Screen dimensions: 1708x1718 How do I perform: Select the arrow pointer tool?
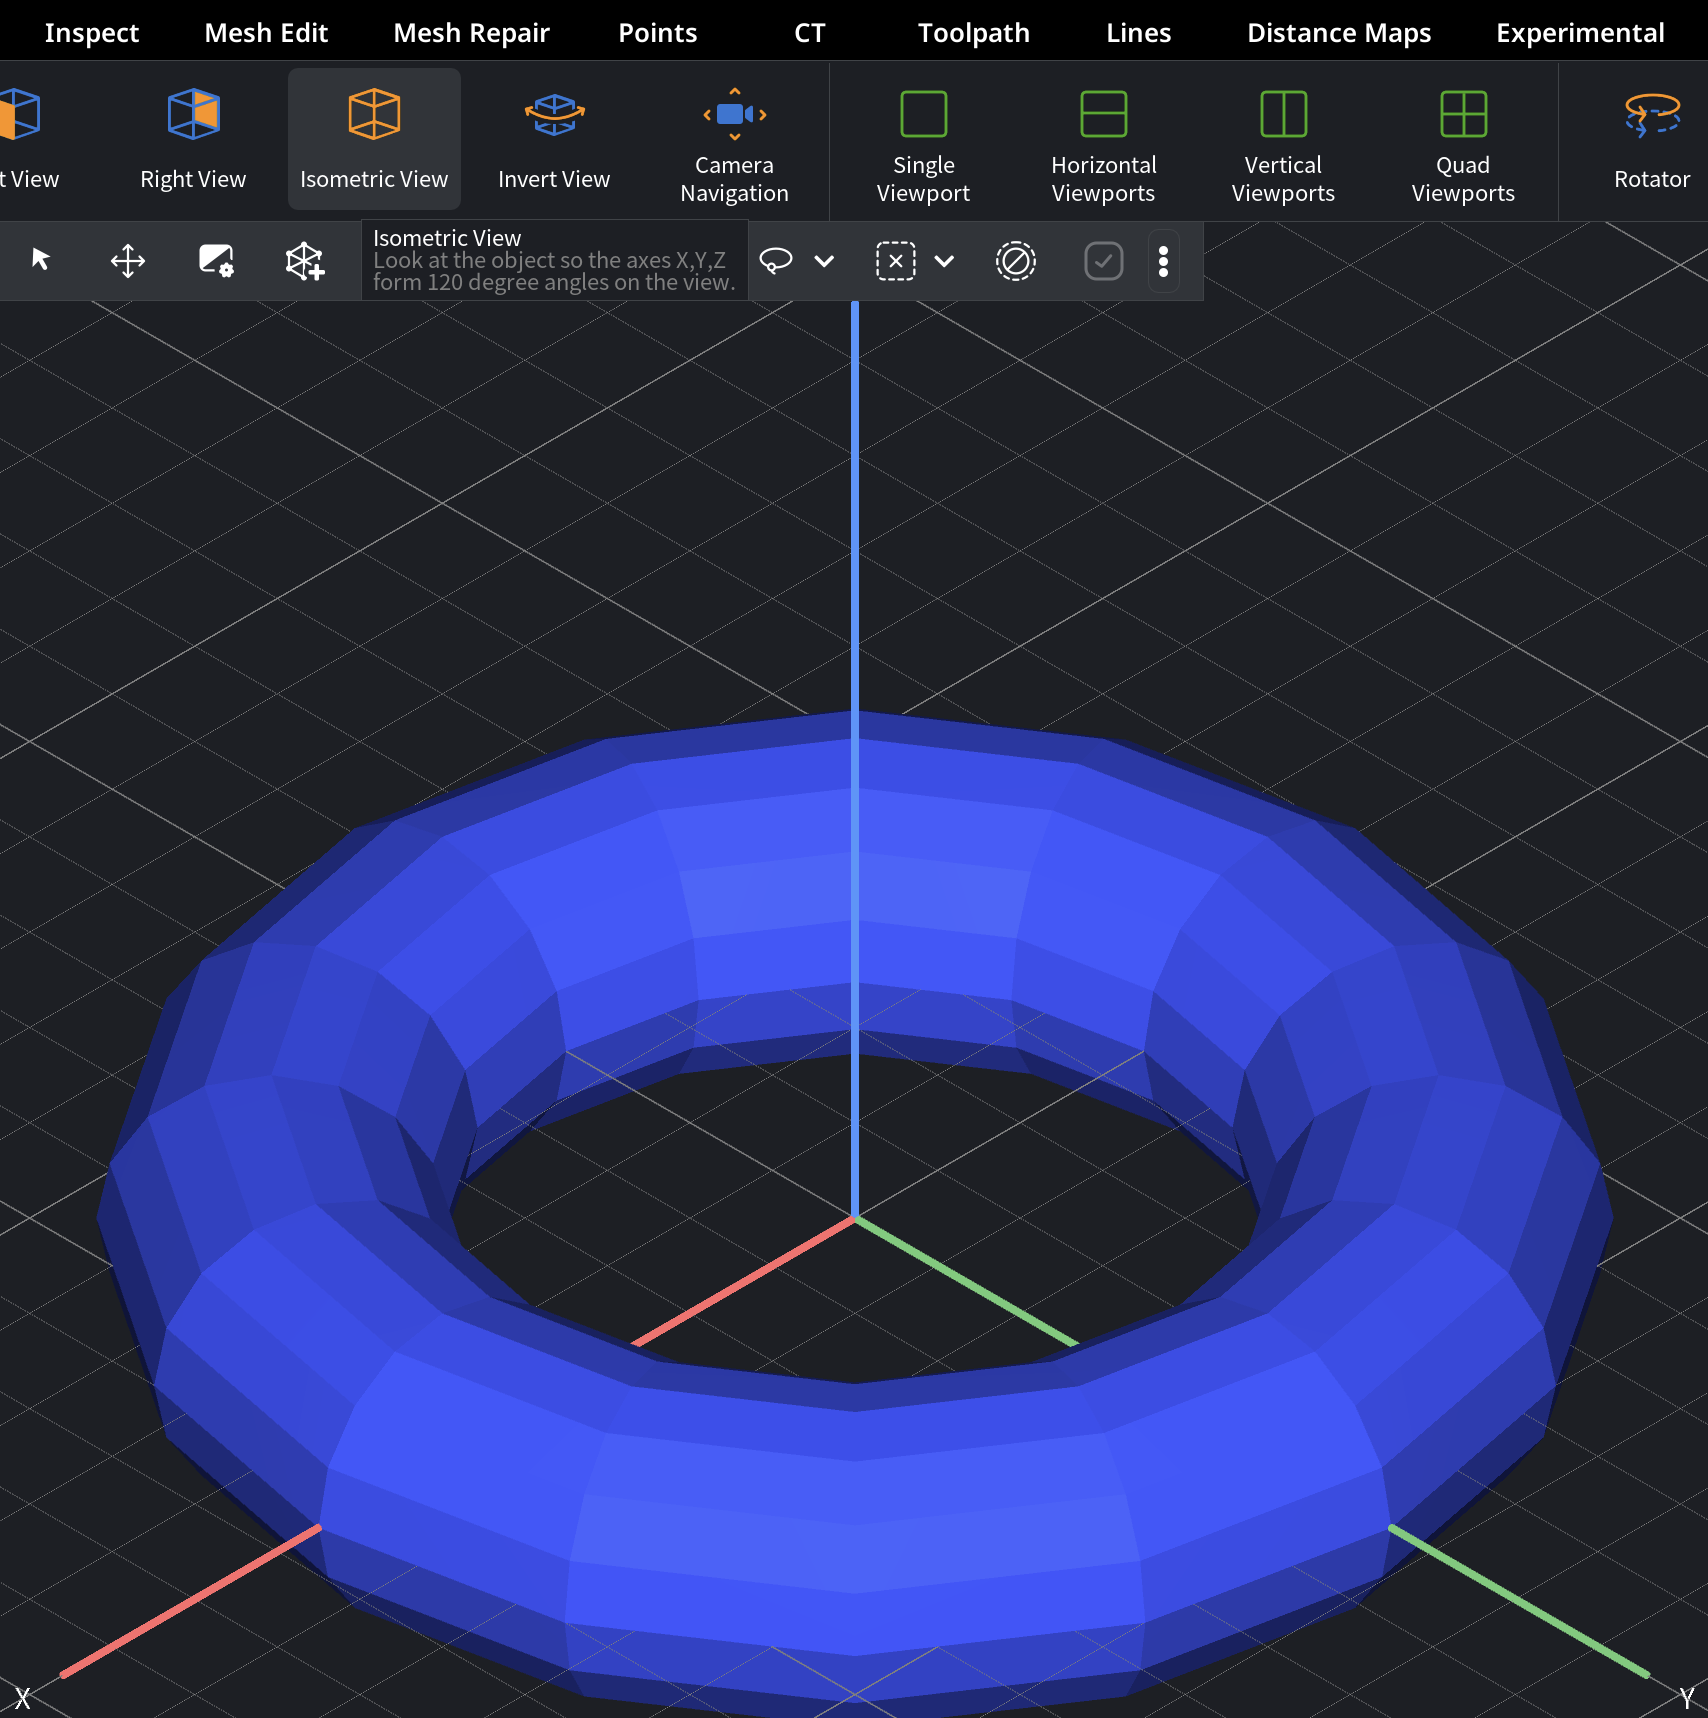tap(40, 261)
